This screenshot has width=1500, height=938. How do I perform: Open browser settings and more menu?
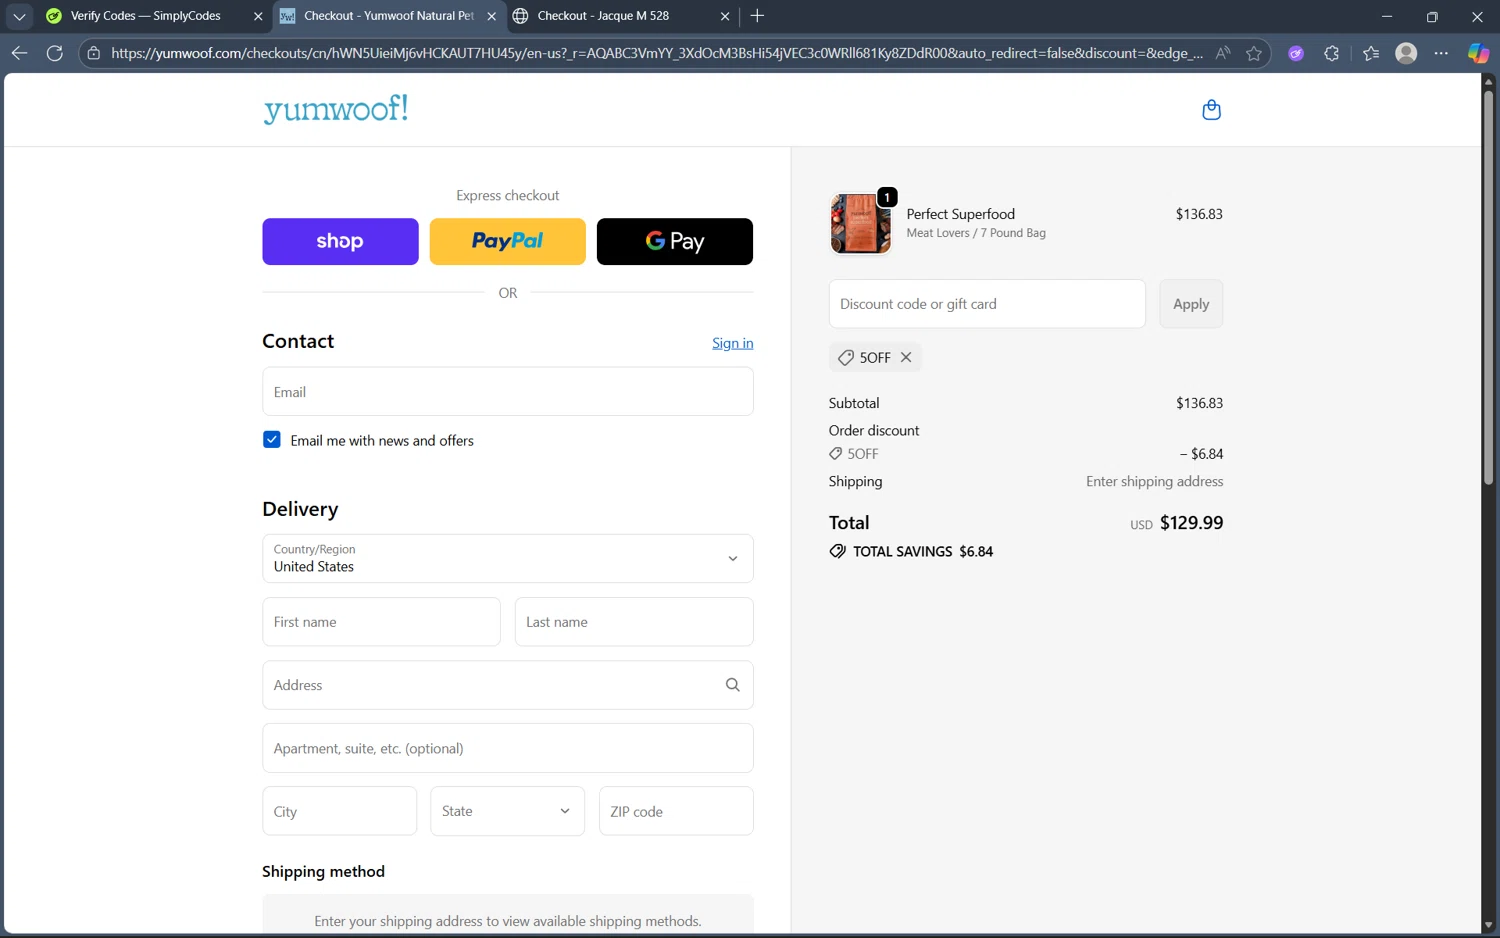coord(1441,53)
